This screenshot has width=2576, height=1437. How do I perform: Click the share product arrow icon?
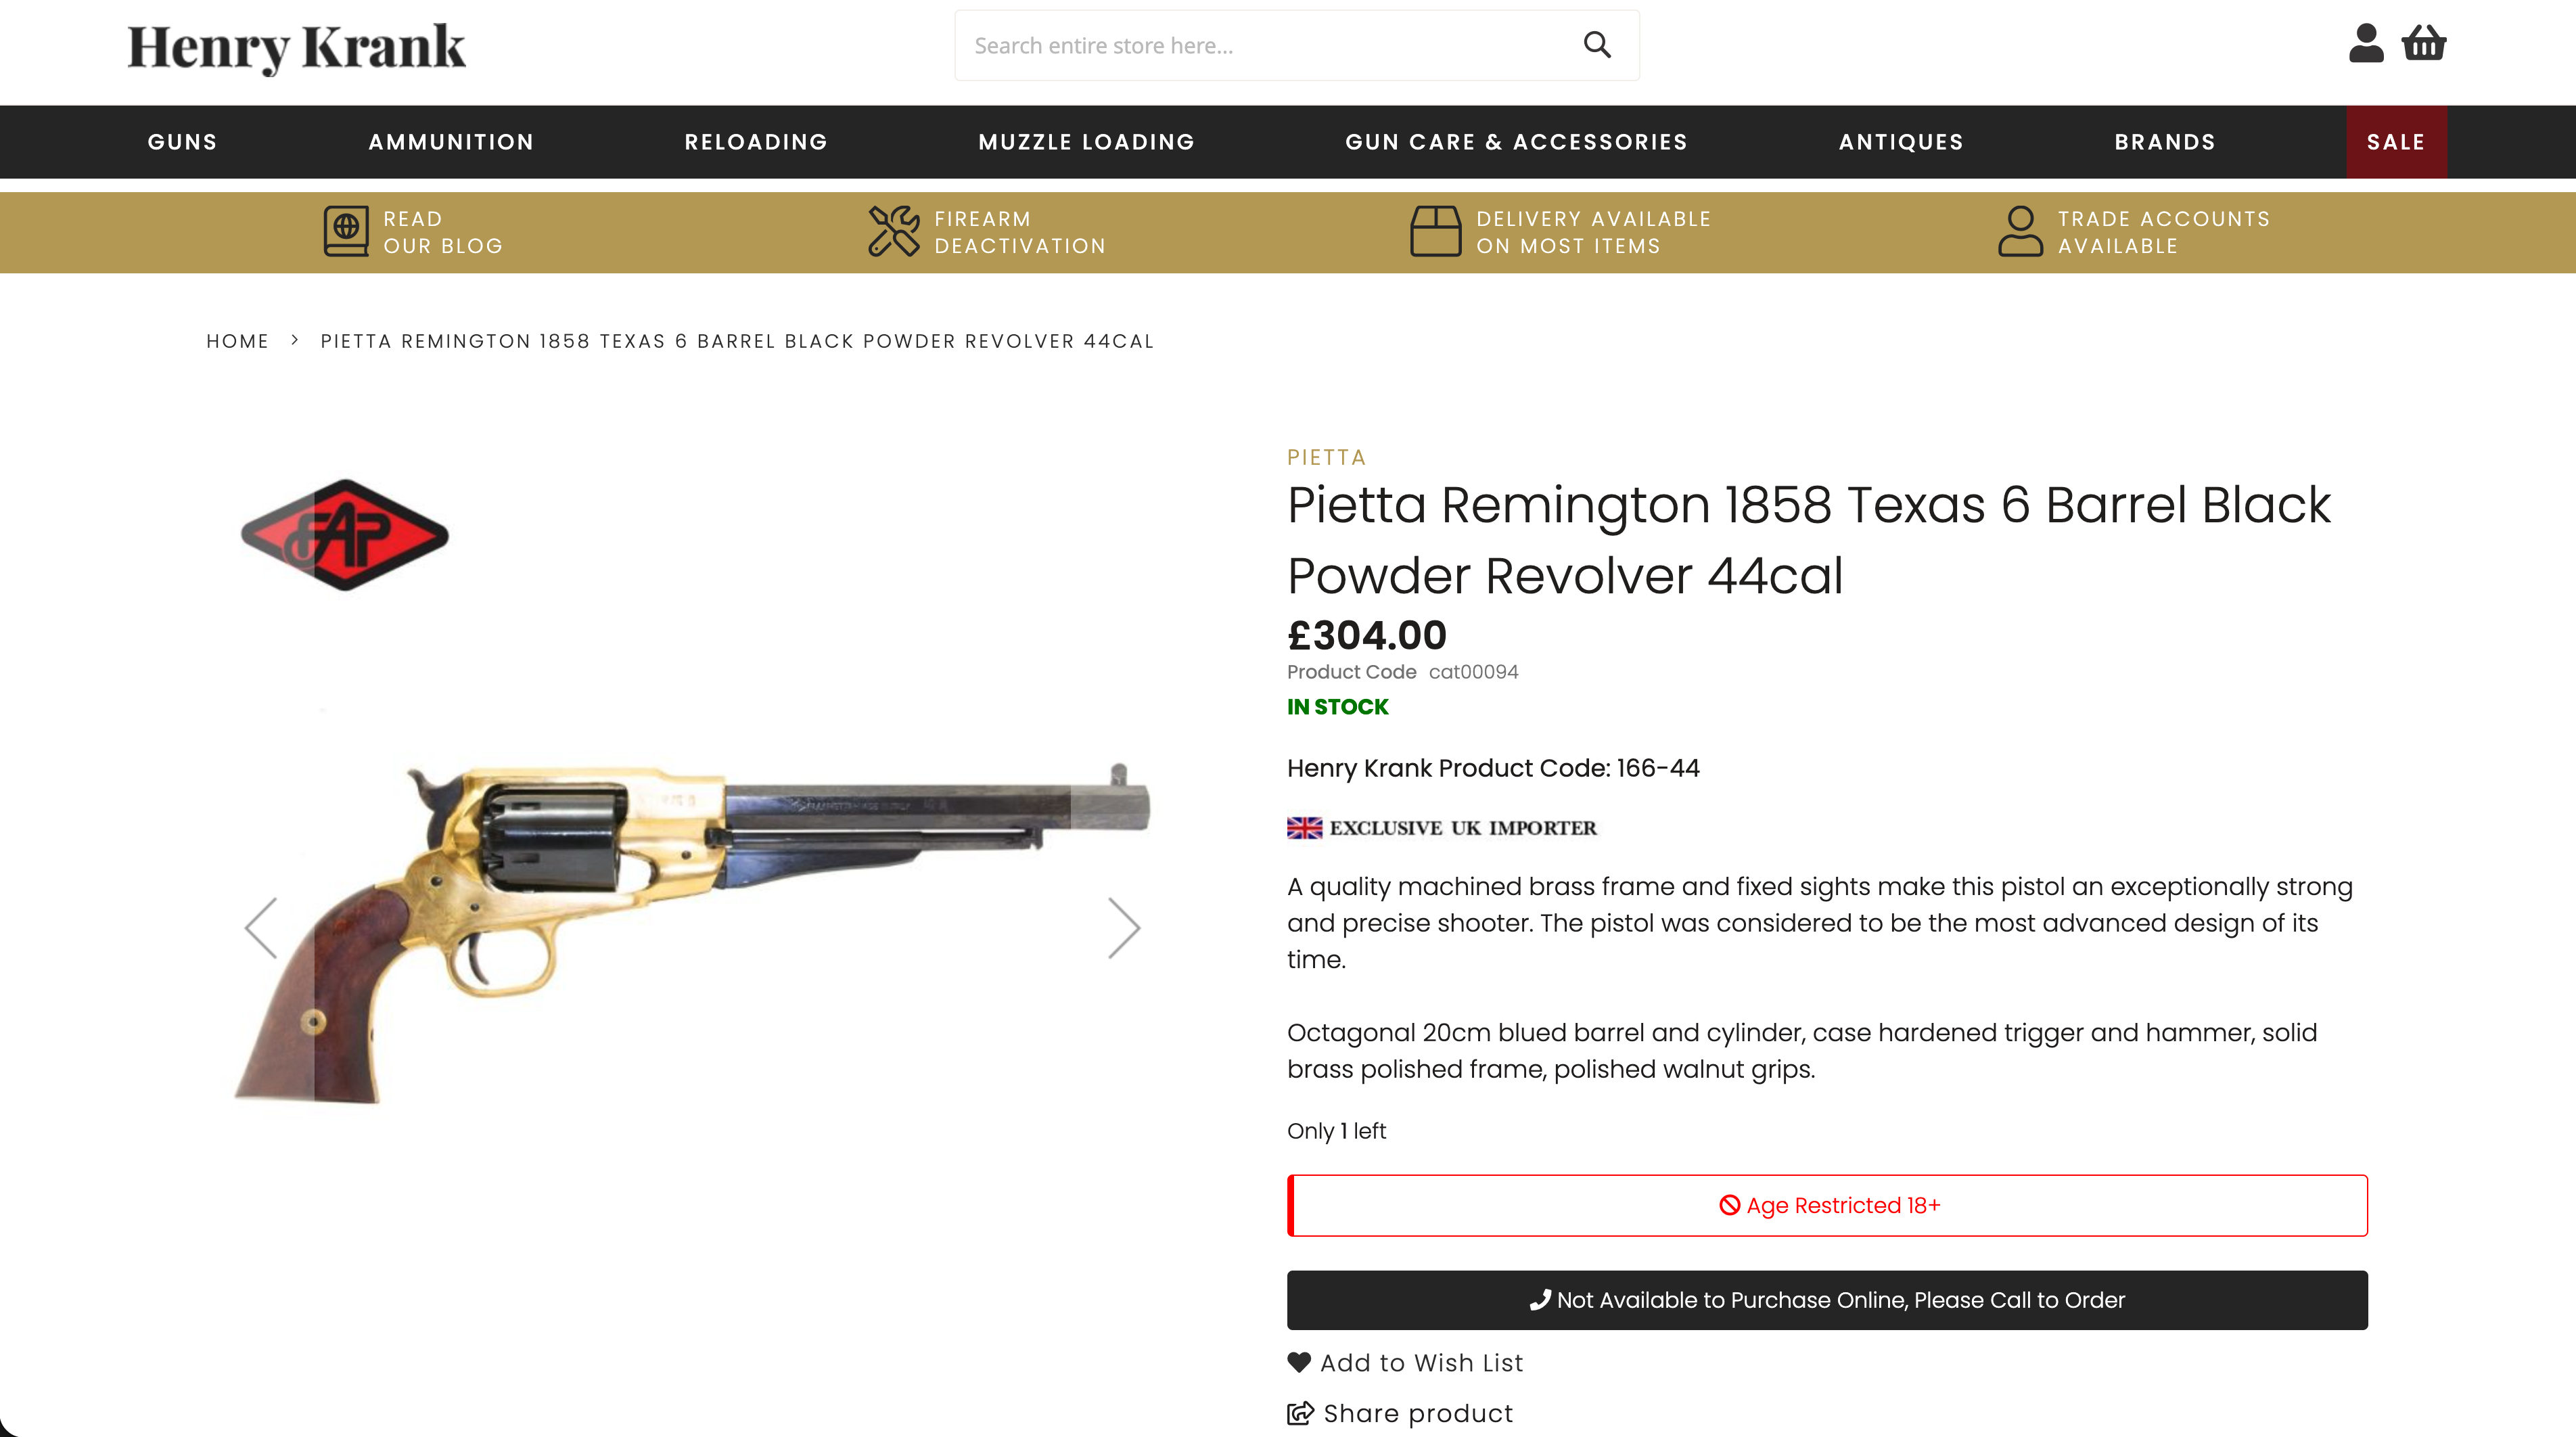point(1300,1413)
